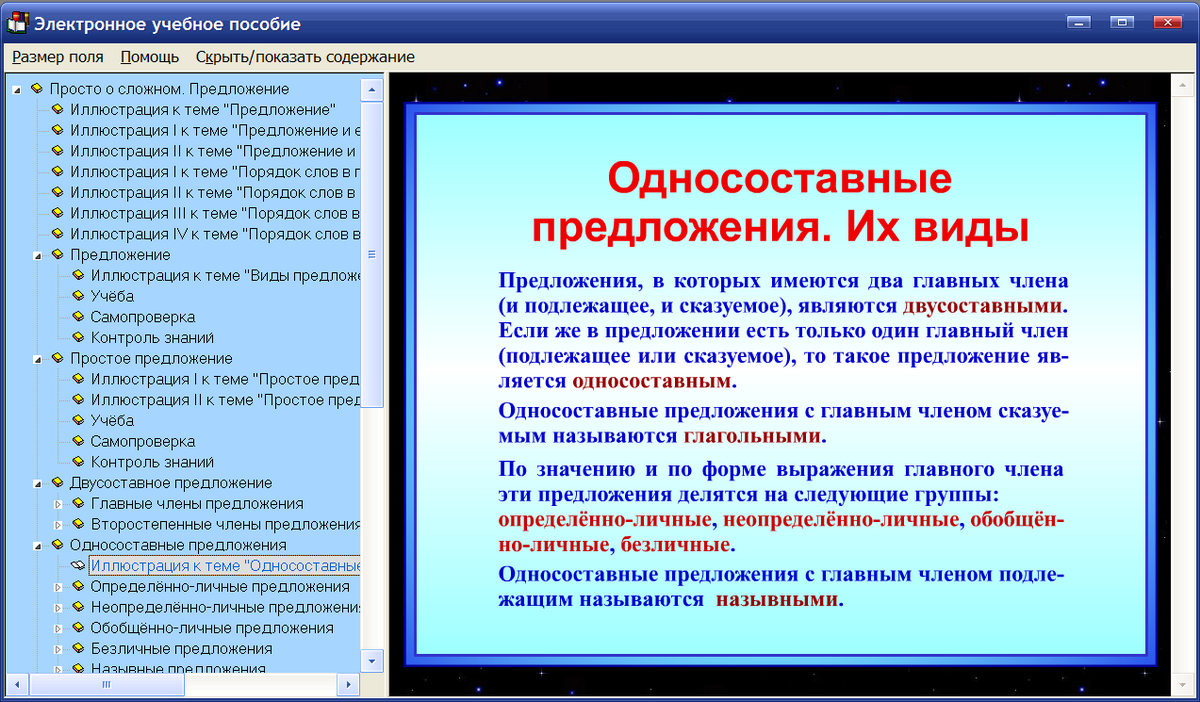Click the scrollbar up arrow in the tree panel
This screenshot has height=702, width=1200.
371,88
